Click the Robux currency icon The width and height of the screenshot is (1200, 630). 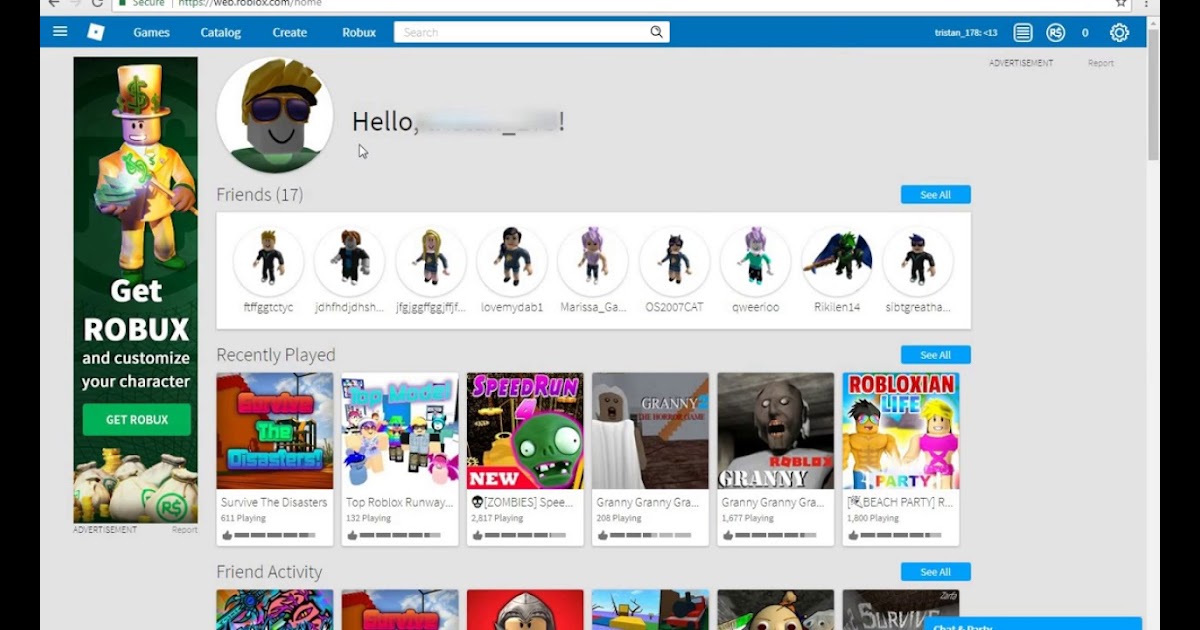(1055, 32)
